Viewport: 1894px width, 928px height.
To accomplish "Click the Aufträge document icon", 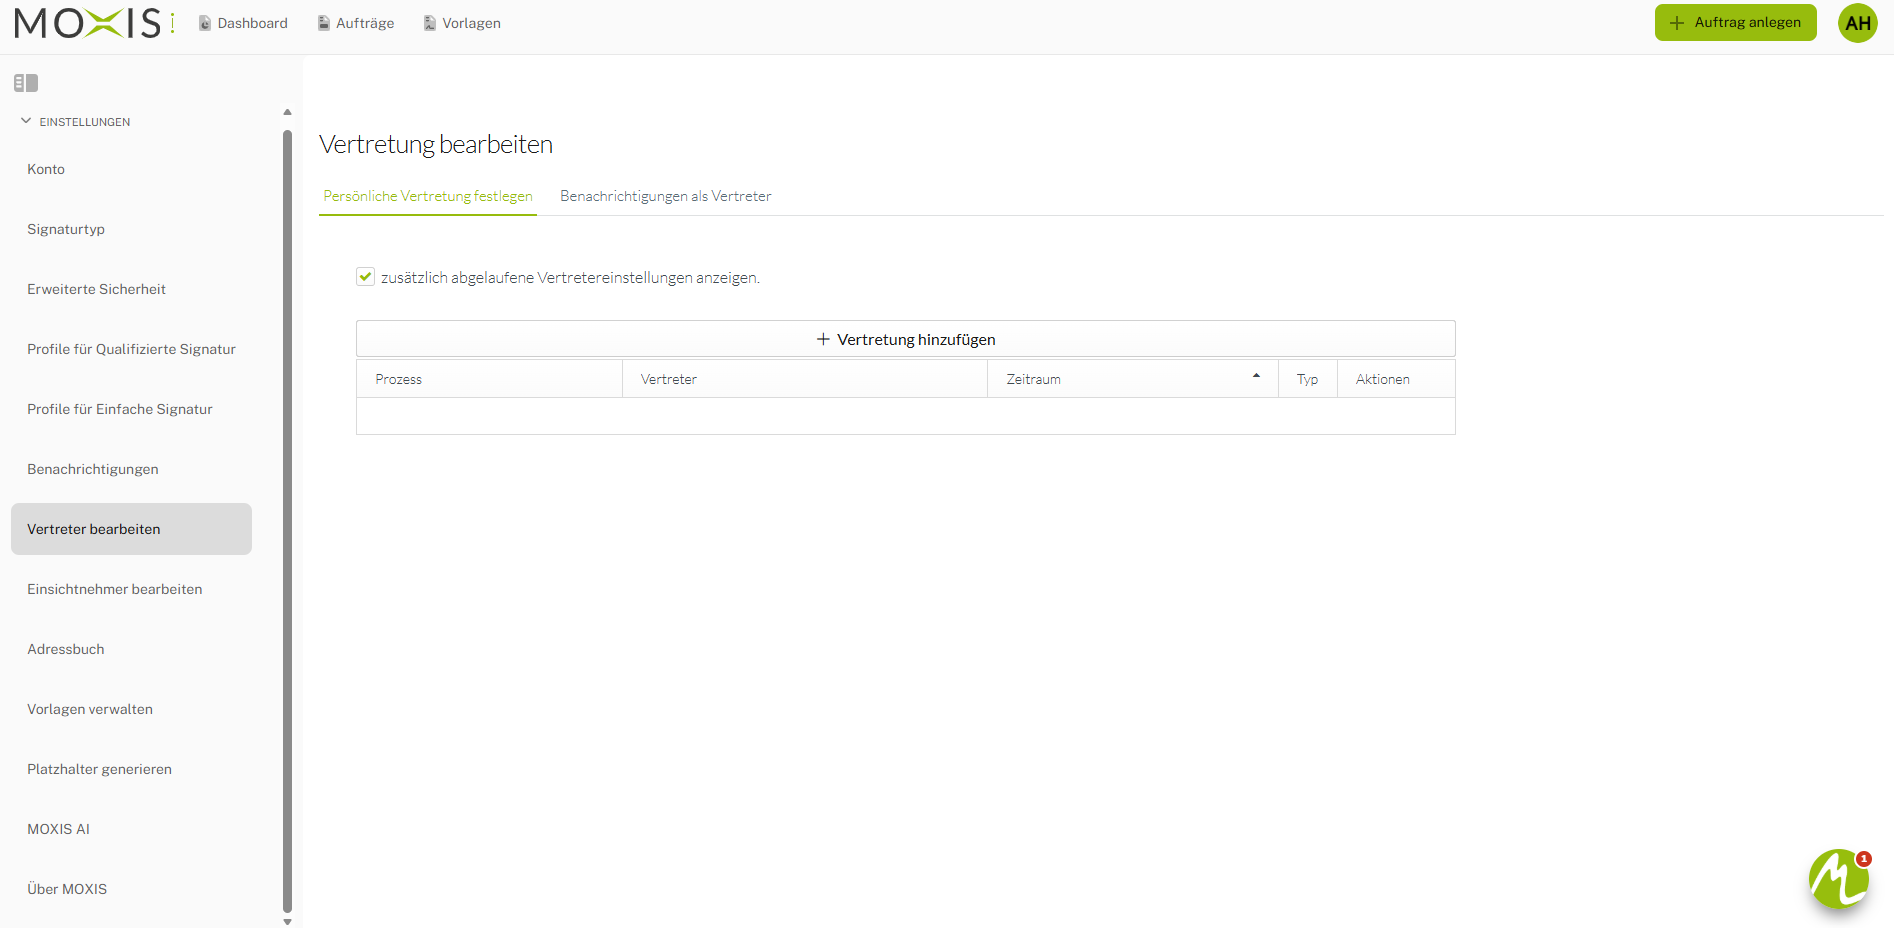I will 324,23.
